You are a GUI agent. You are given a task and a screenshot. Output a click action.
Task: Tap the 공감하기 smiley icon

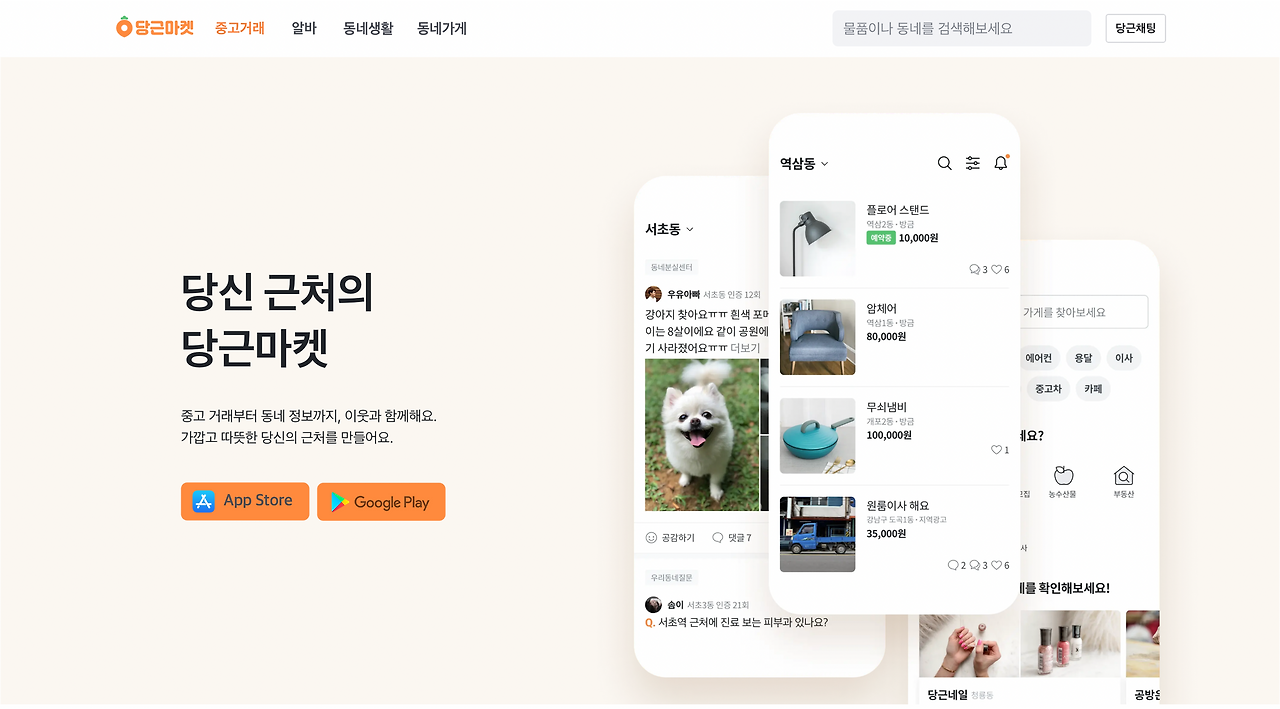click(x=652, y=538)
